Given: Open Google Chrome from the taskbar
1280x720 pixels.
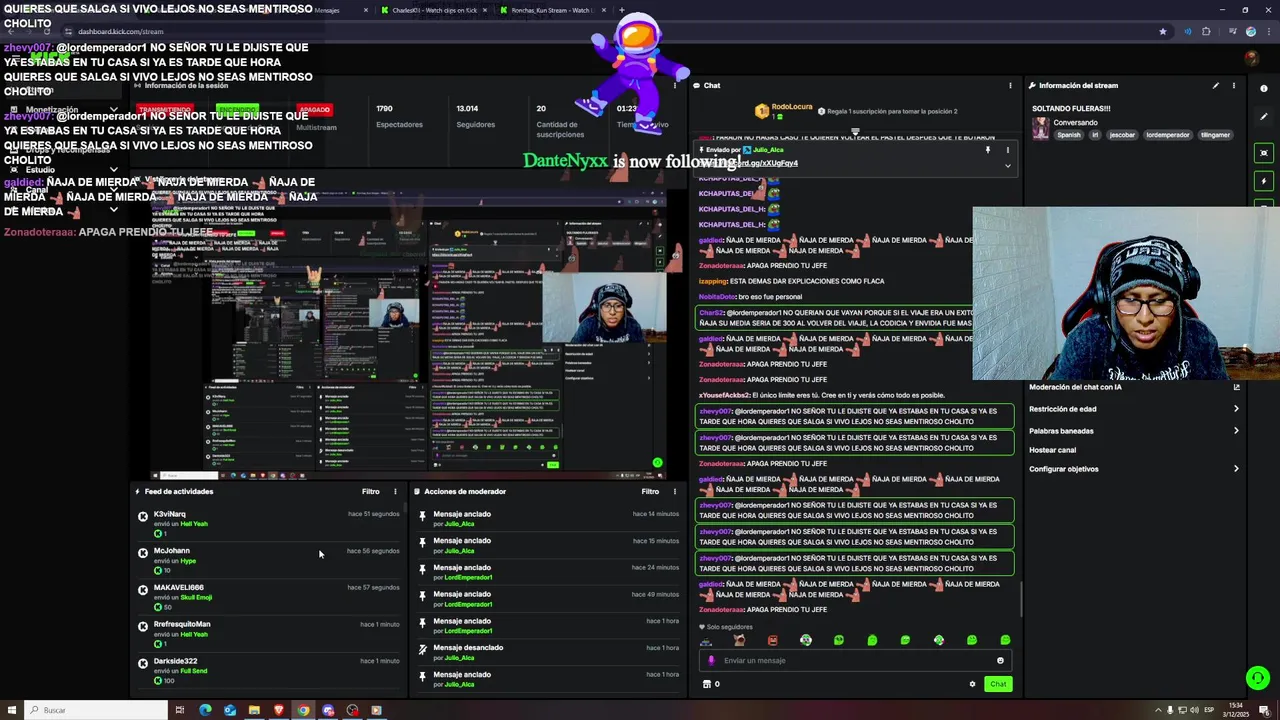Looking at the screenshot, I should point(303,710).
